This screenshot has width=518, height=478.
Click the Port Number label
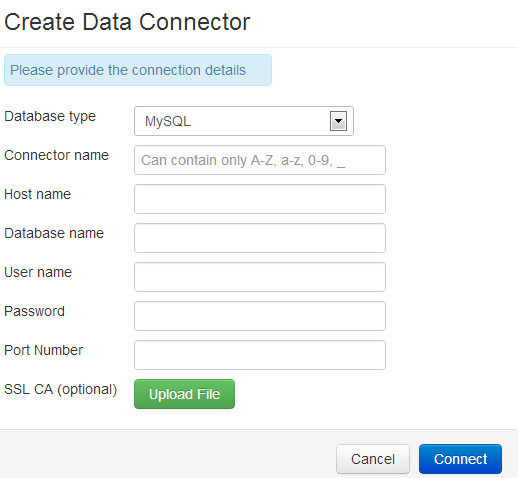pos(43,350)
